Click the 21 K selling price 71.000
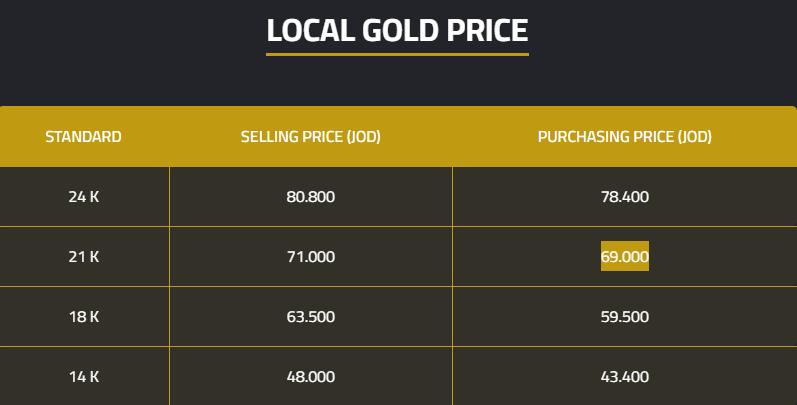Image resolution: width=797 pixels, height=405 pixels. [x=310, y=257]
